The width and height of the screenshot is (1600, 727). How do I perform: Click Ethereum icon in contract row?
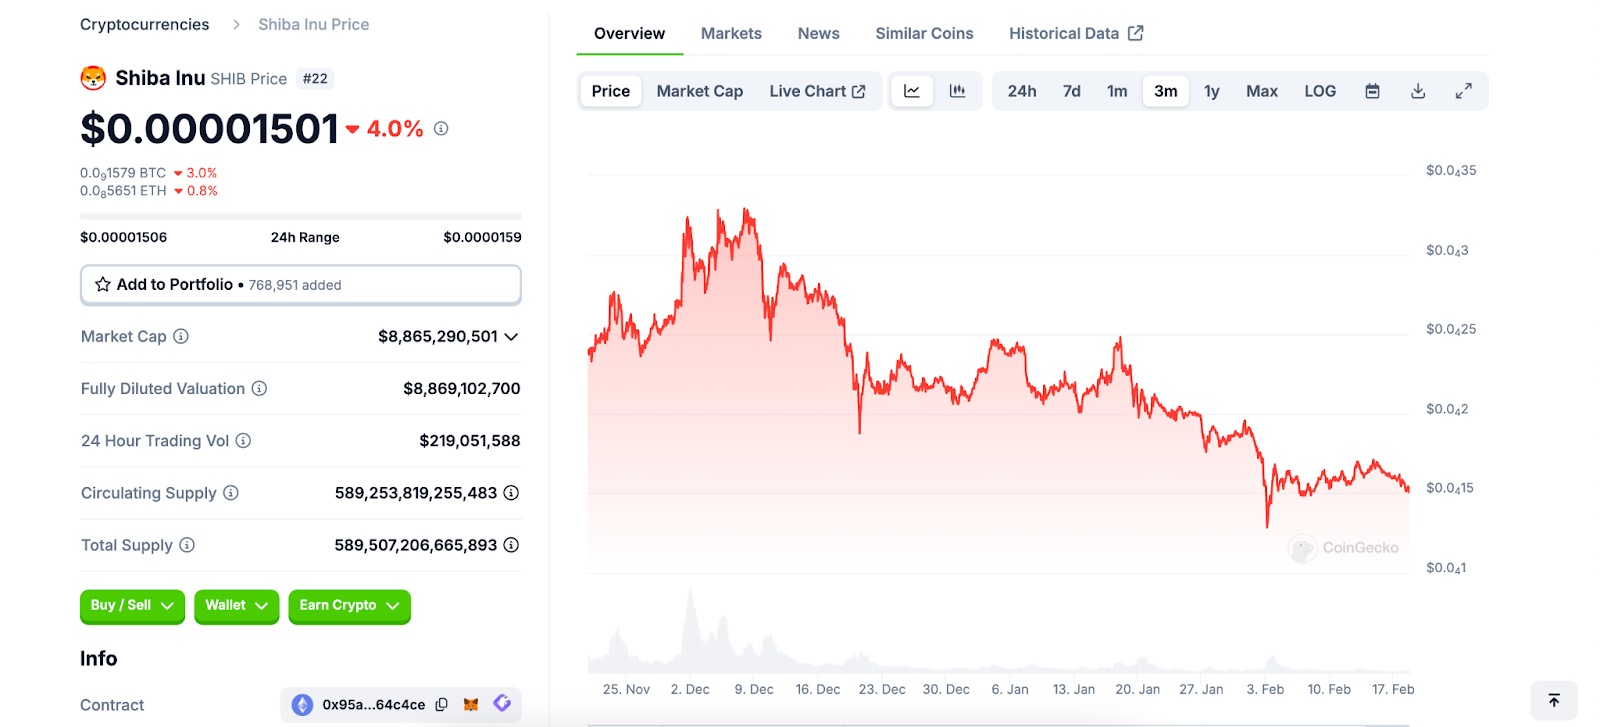tap(302, 704)
